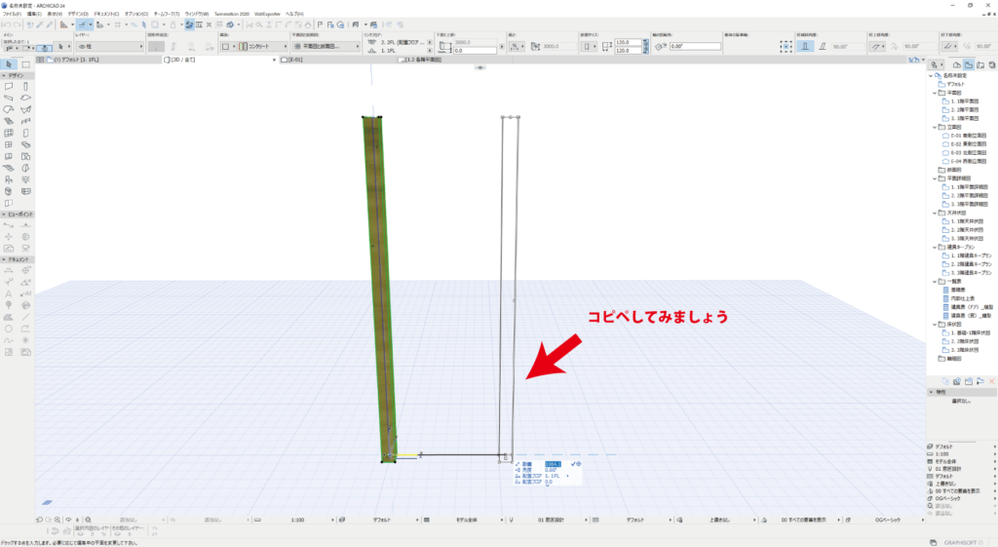The height and width of the screenshot is (547, 998).
Task: Select the Mesh tool in toolbox
Action: pyautogui.click(x=9, y=168)
